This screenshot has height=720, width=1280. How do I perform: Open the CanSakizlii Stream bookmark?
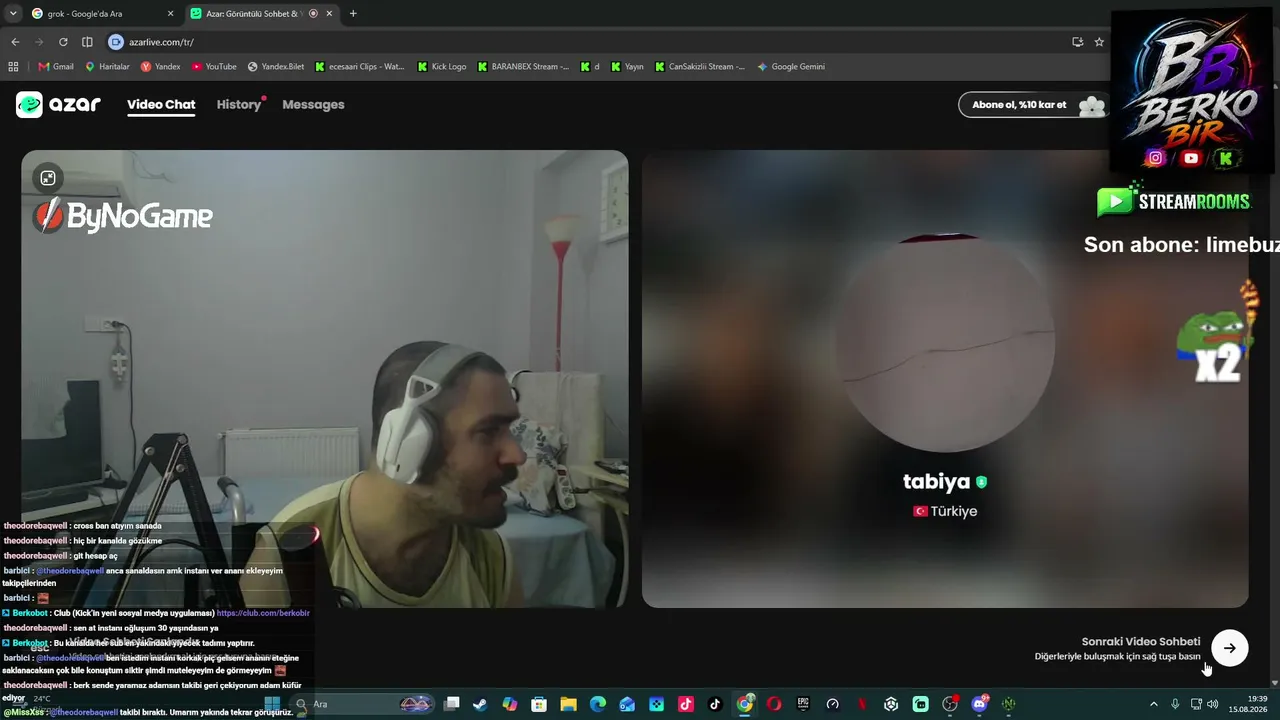point(700,67)
